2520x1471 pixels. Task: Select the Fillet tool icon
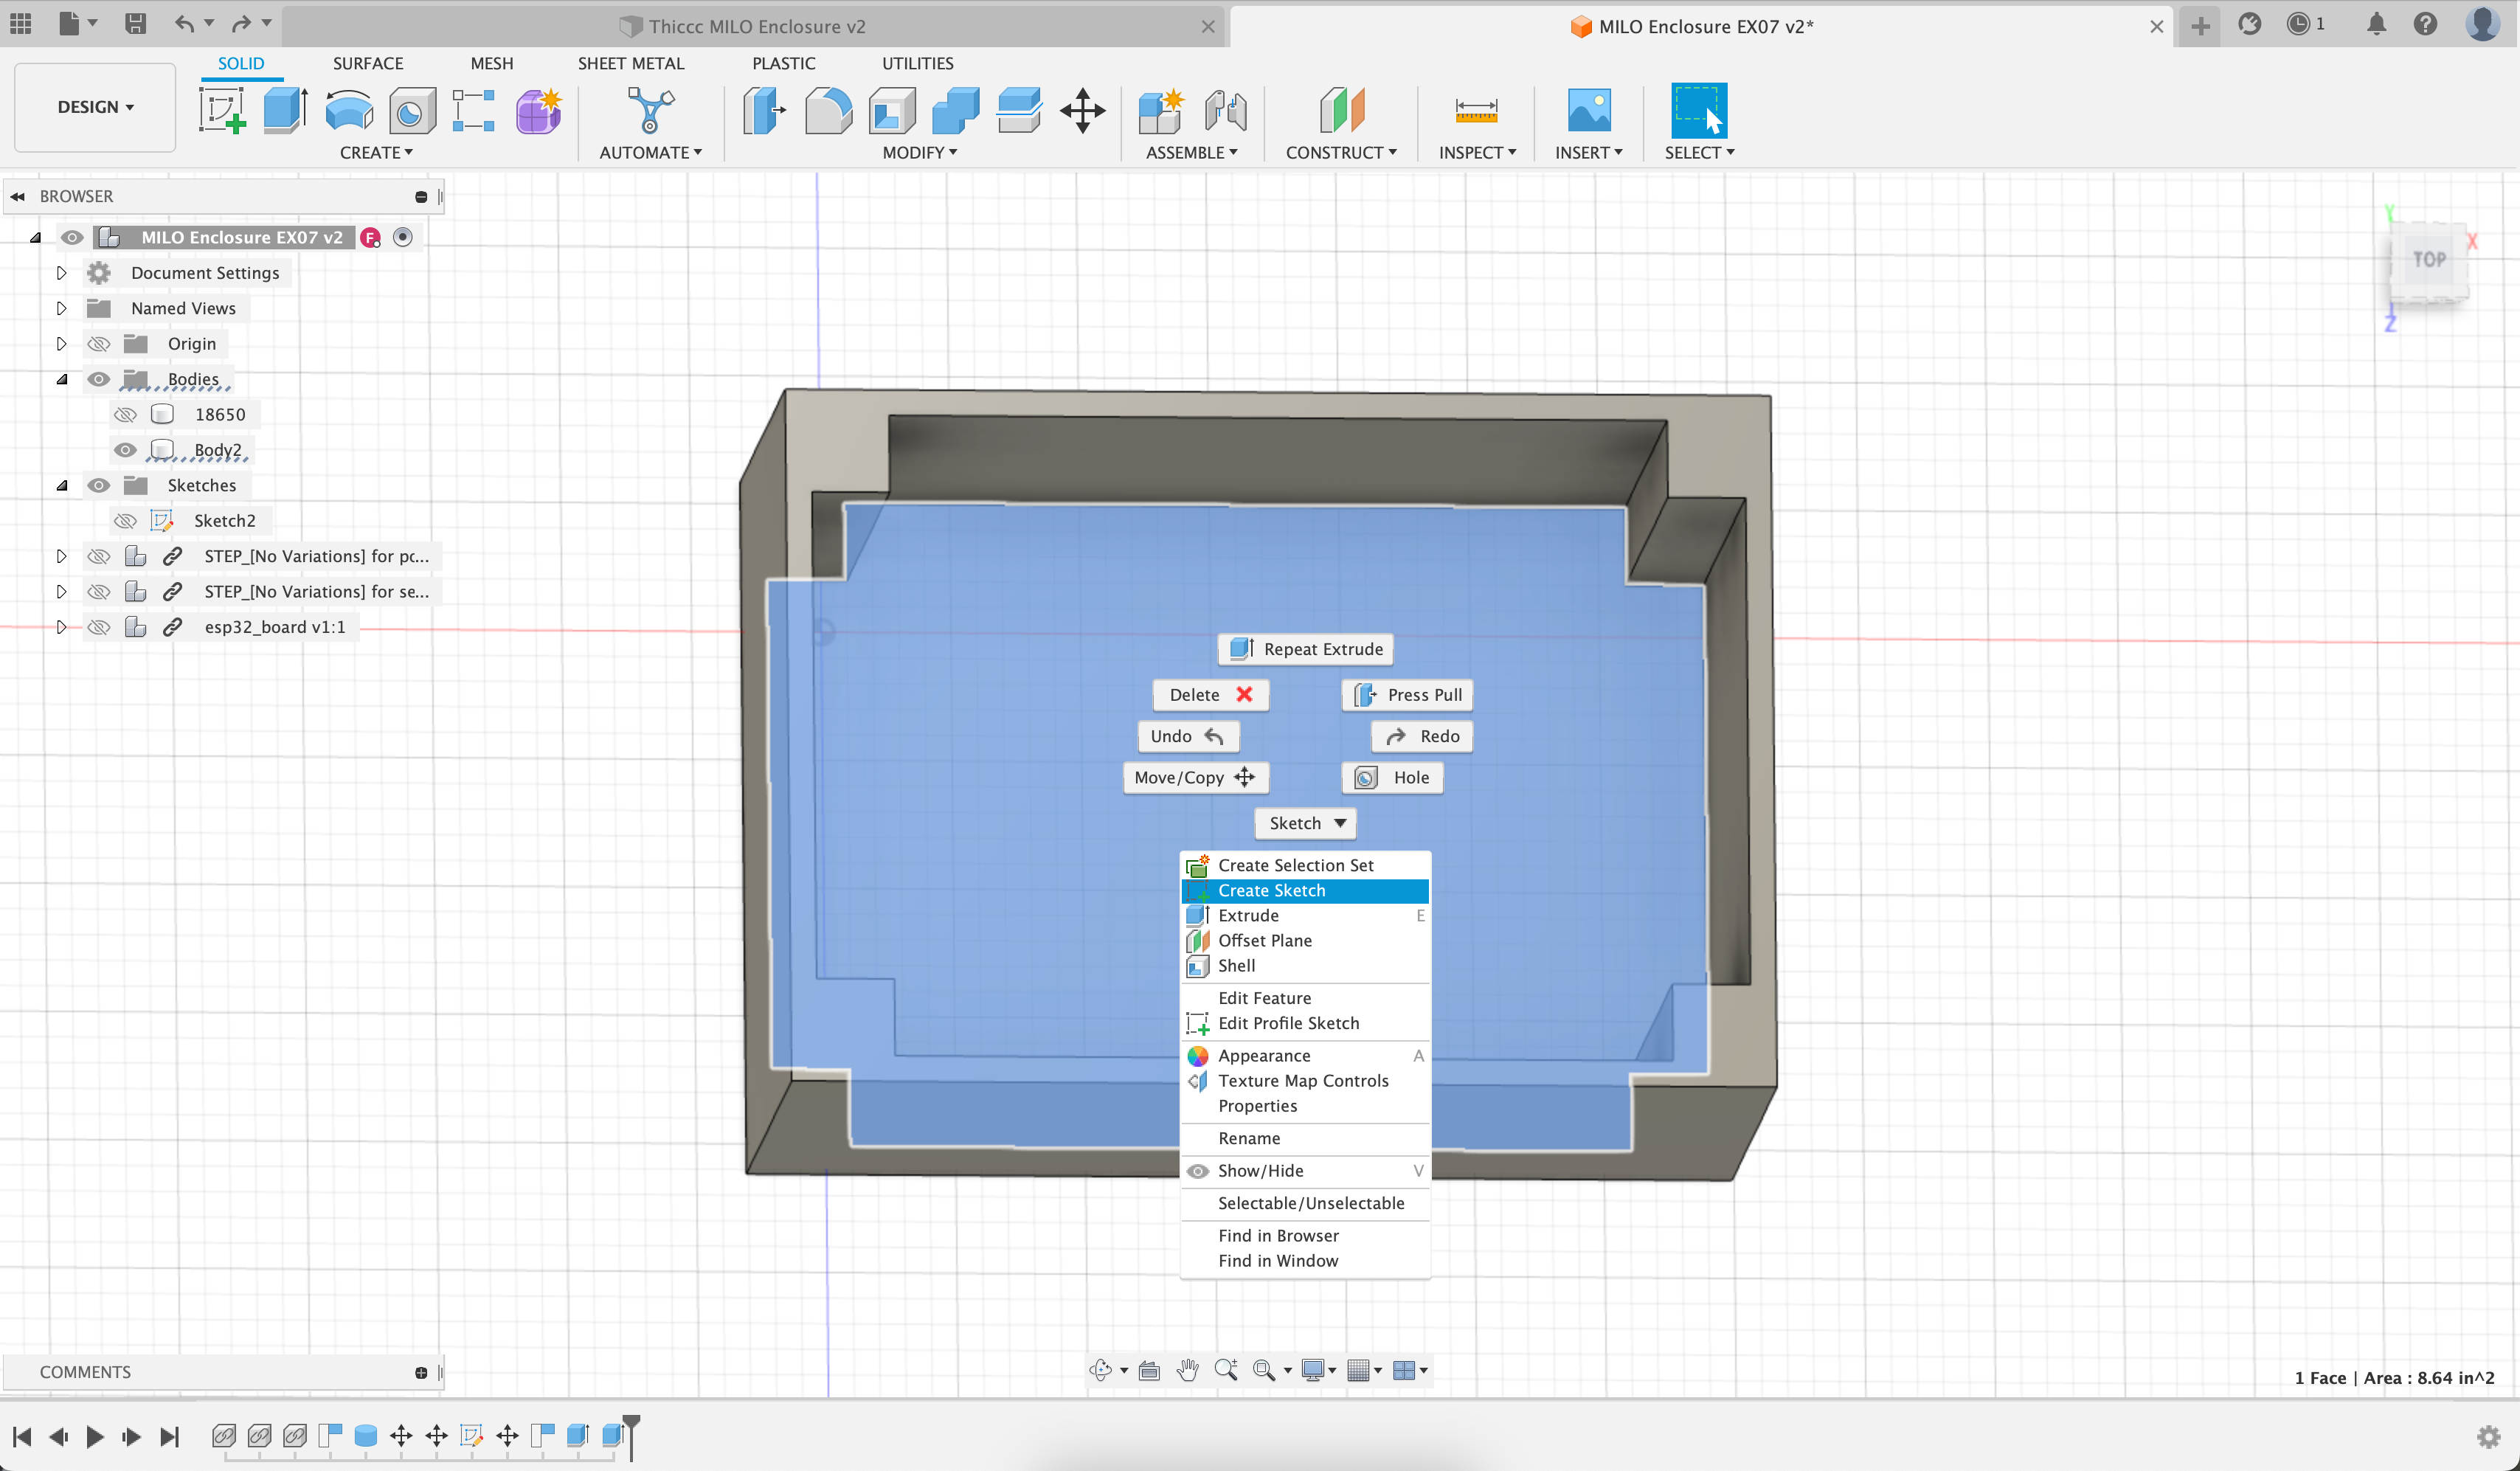click(828, 110)
